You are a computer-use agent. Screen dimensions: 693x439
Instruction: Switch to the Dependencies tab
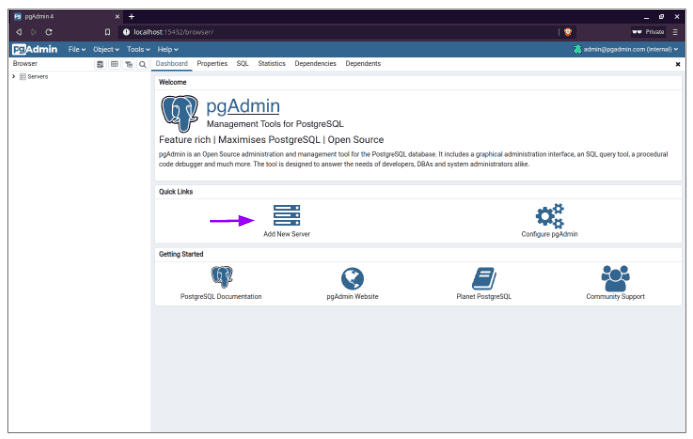point(316,64)
